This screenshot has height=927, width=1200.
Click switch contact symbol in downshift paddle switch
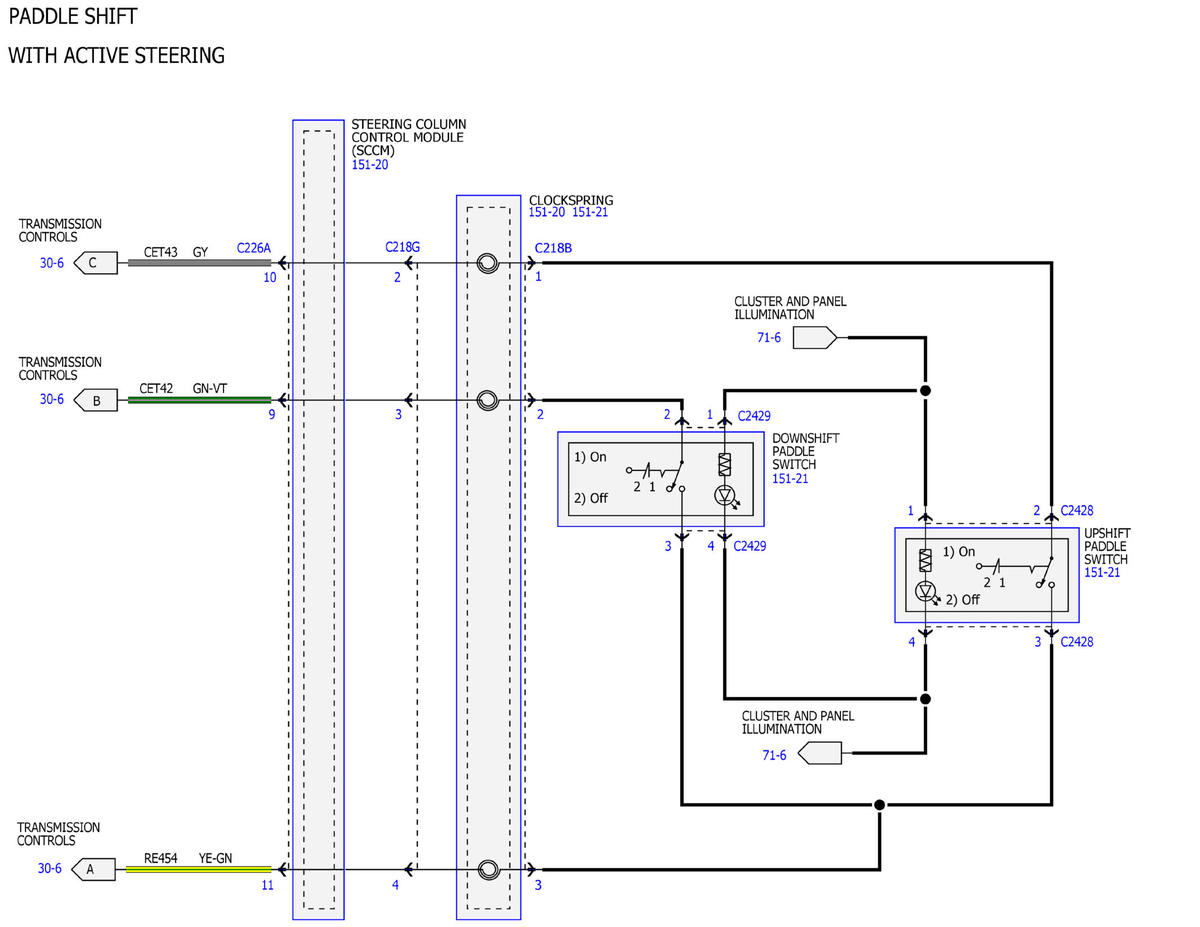(657, 474)
